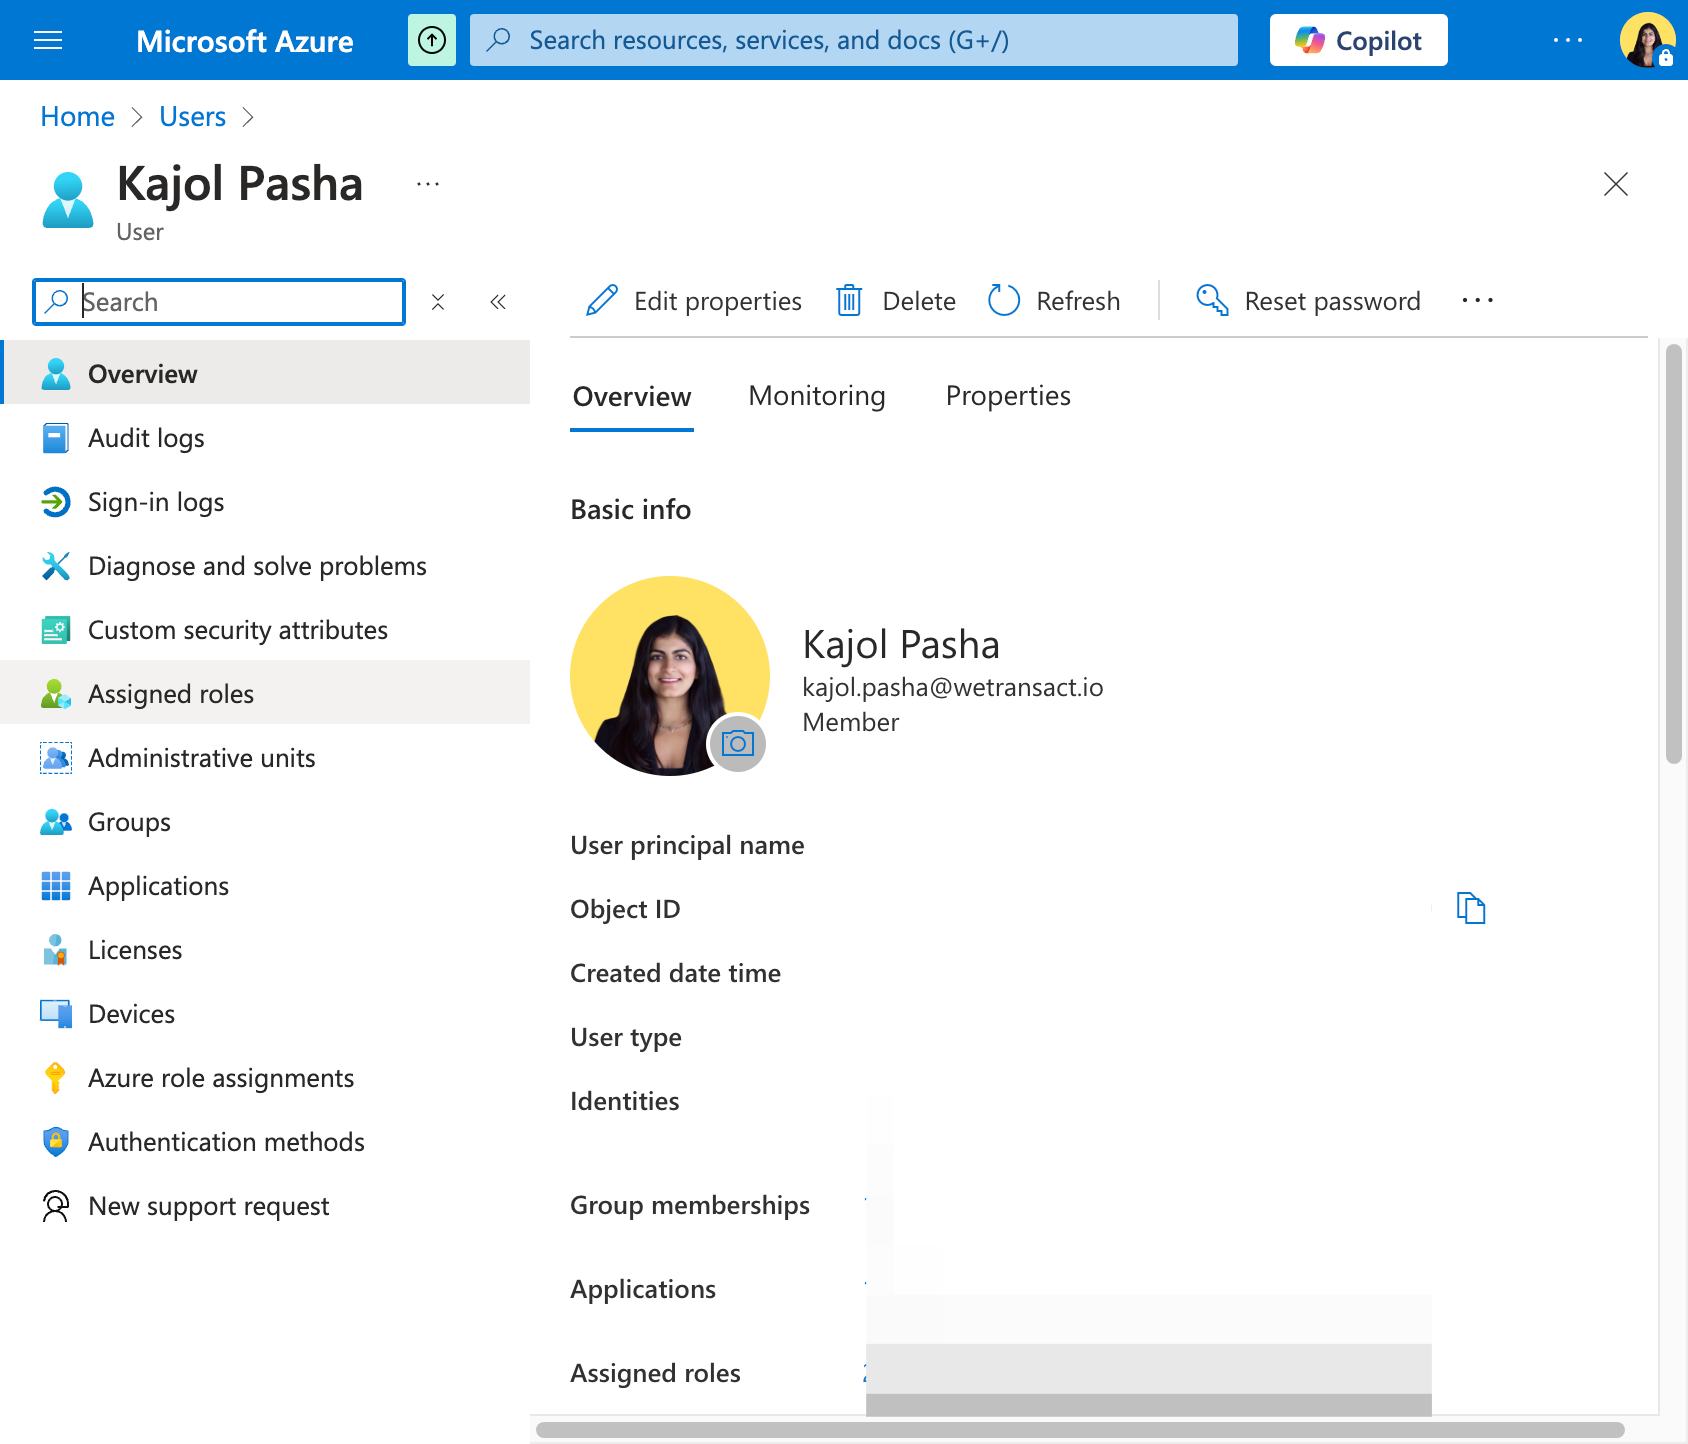Open Administrative units
The width and height of the screenshot is (1688, 1444).
pyautogui.click(x=265, y=757)
